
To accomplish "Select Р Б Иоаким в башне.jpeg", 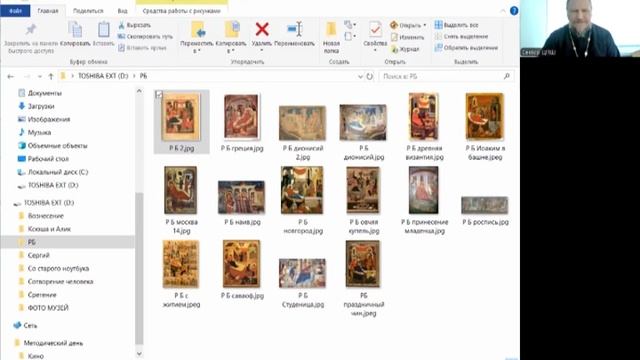I will (x=485, y=127).
